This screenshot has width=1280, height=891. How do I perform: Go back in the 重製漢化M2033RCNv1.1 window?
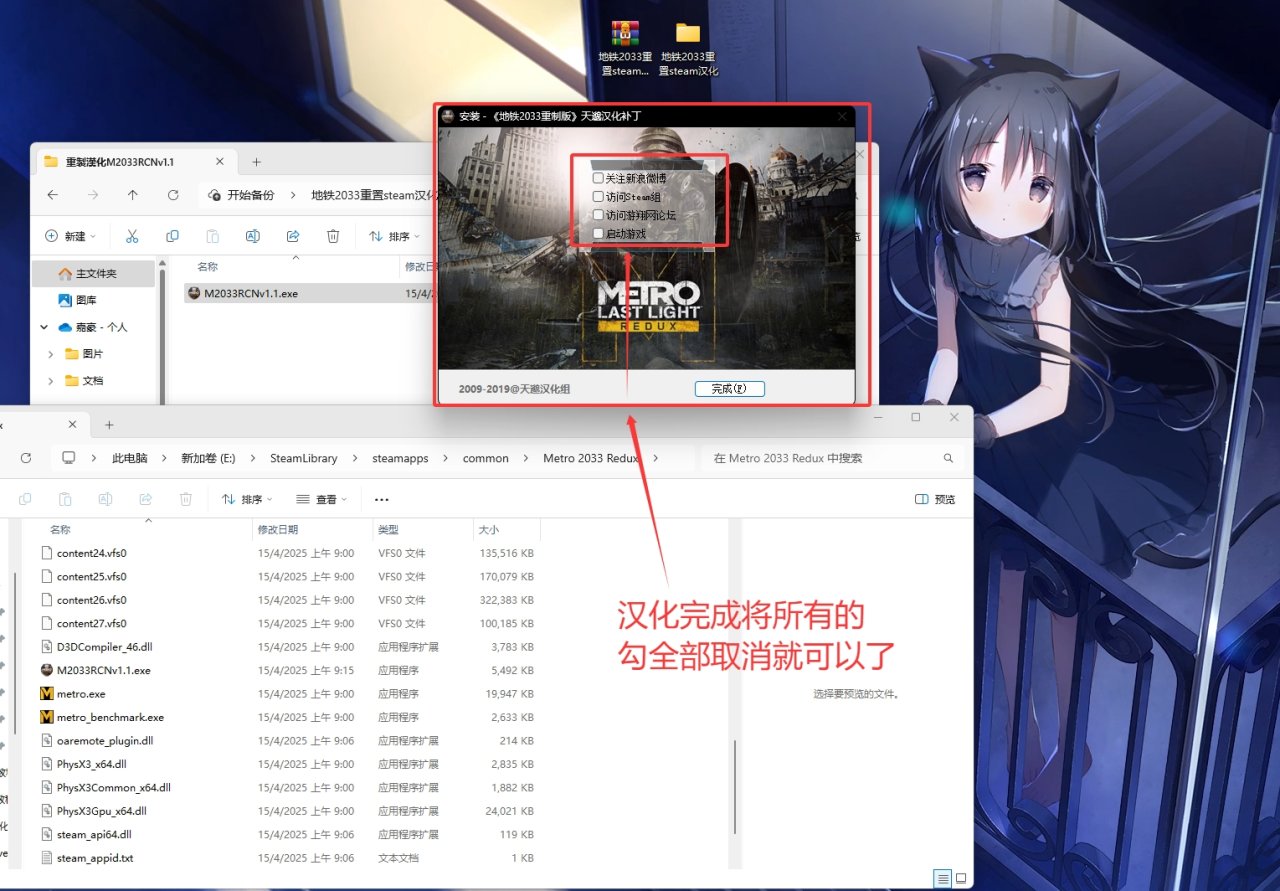pos(53,195)
